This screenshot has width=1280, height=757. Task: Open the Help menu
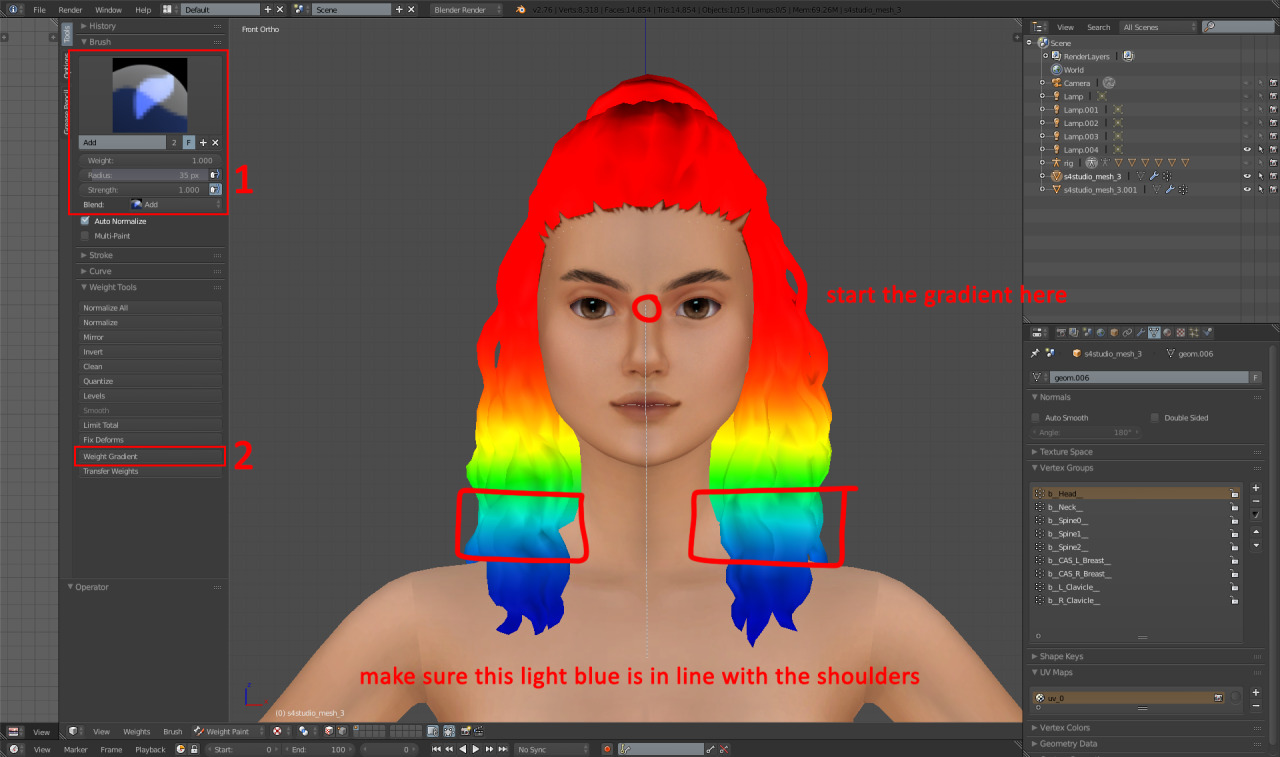click(x=143, y=9)
